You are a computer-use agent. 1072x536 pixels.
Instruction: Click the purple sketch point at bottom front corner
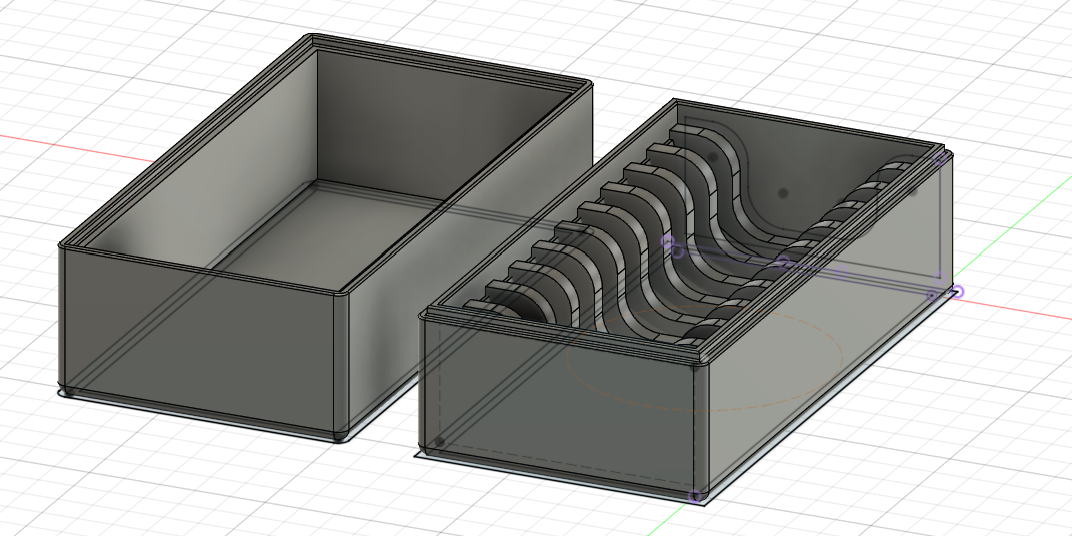tap(697, 496)
